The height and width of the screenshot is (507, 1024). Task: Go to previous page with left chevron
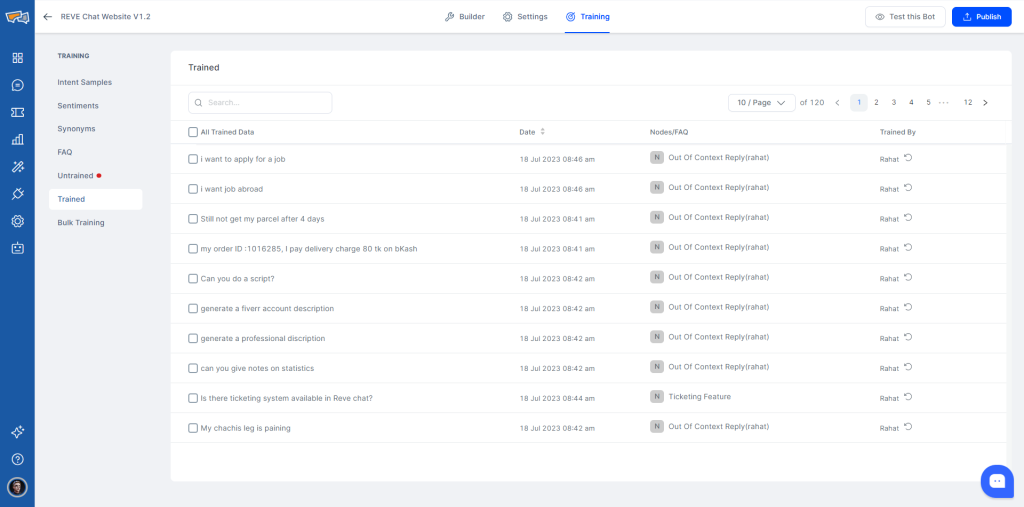pos(837,103)
